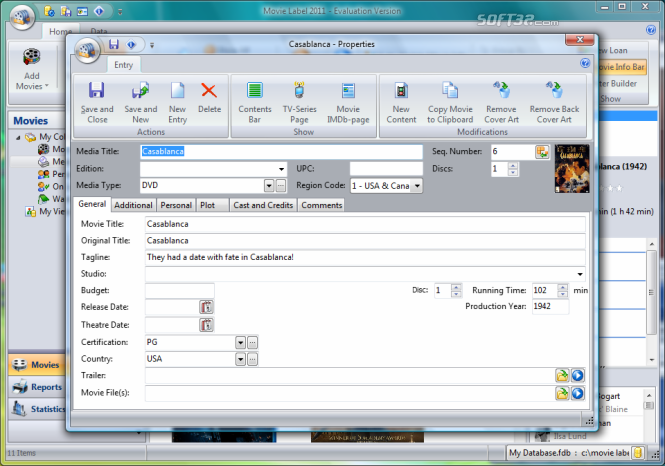Click Movie Info Bar in main ribbon

point(622,67)
